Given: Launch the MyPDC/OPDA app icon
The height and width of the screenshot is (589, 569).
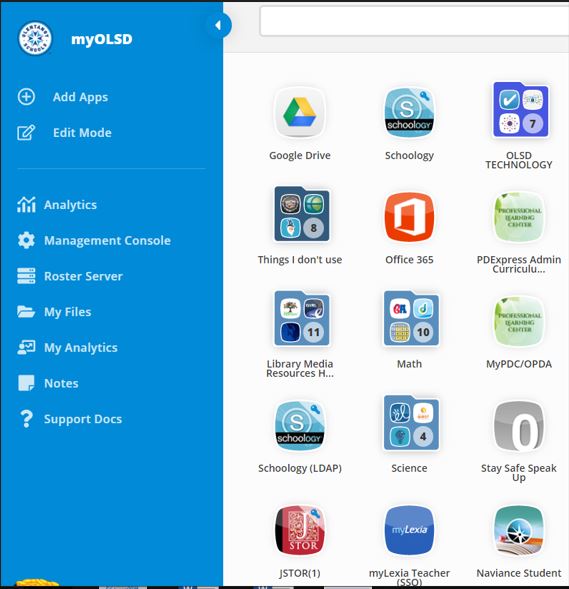Looking at the screenshot, I should (519, 321).
